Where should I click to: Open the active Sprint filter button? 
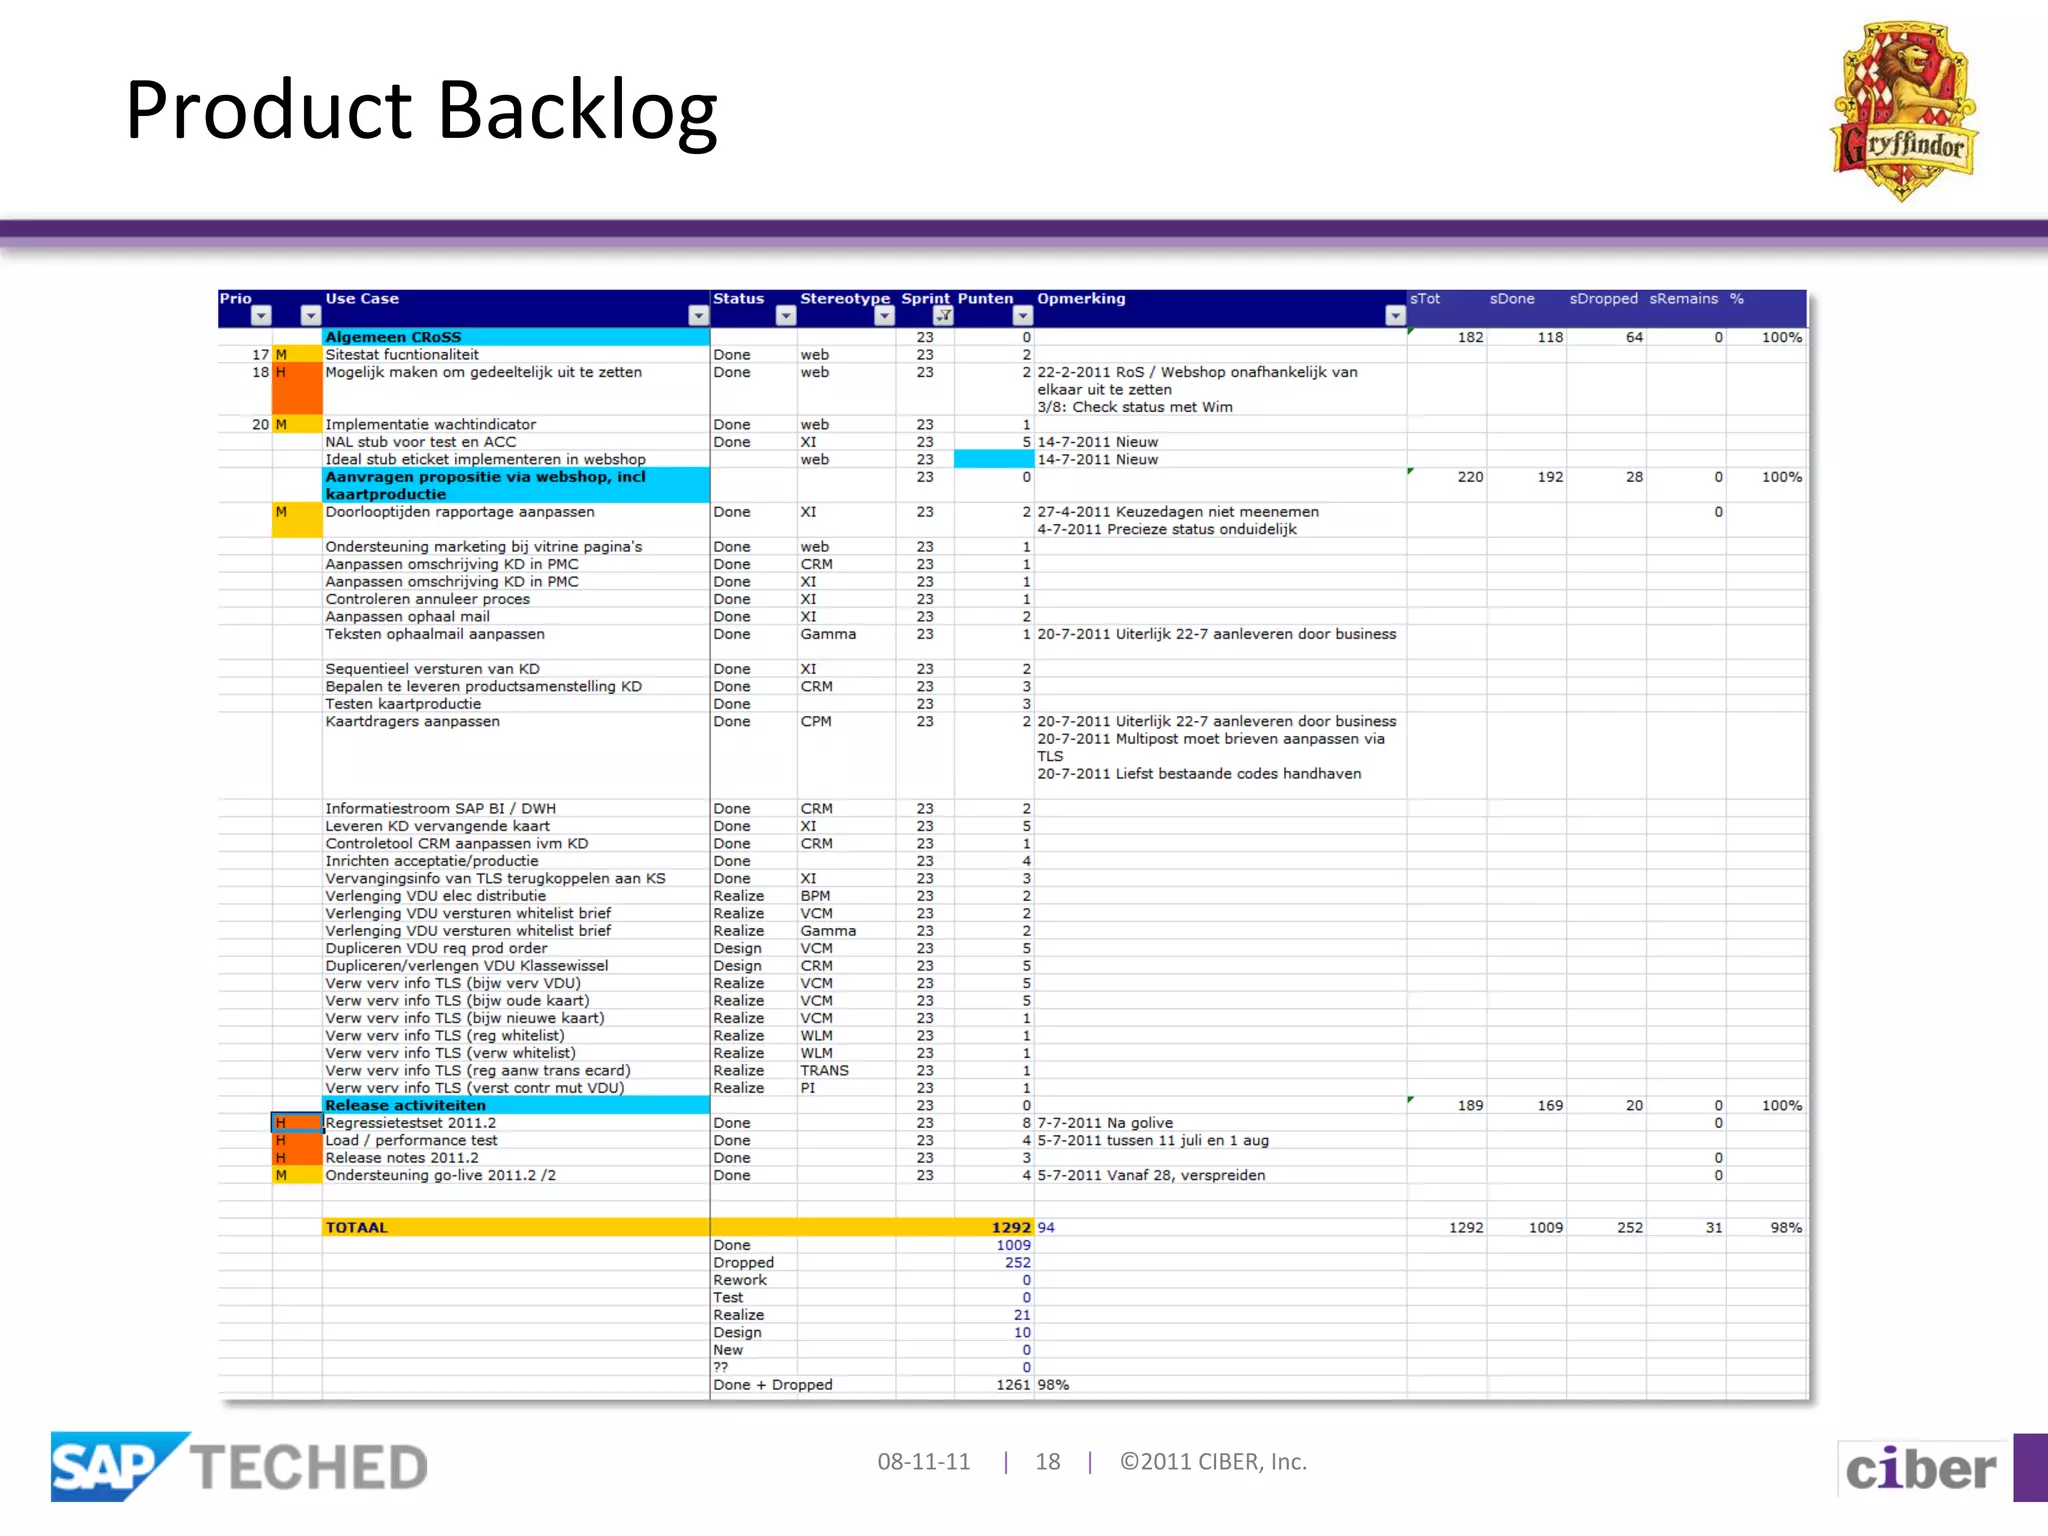click(x=943, y=316)
